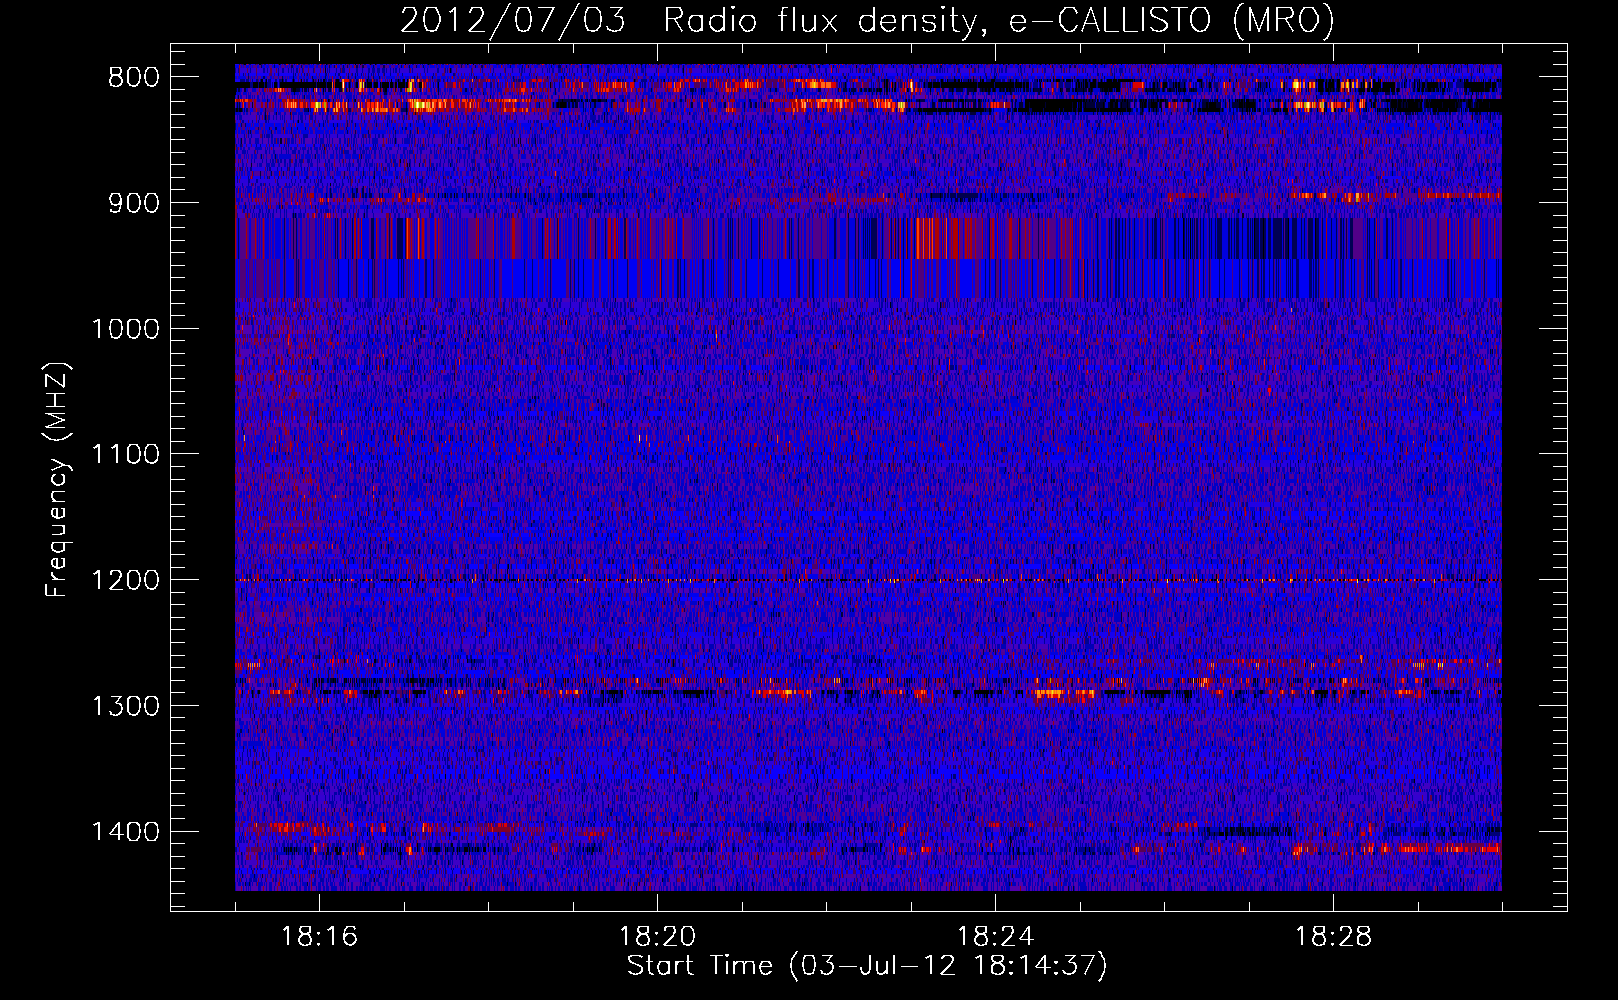Click the "Start Time (03-Jul-12 18:14:37)" label
The width and height of the screenshot is (1618, 1000).
[867, 966]
